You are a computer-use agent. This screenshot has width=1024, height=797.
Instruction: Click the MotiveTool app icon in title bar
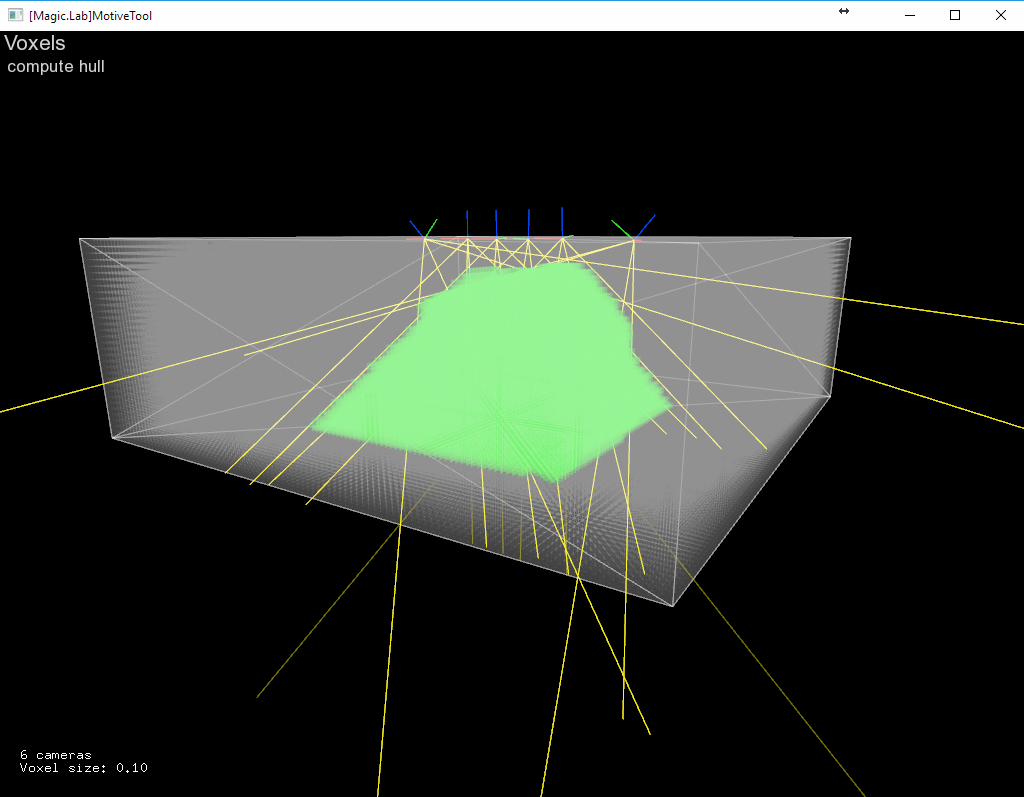pos(15,15)
